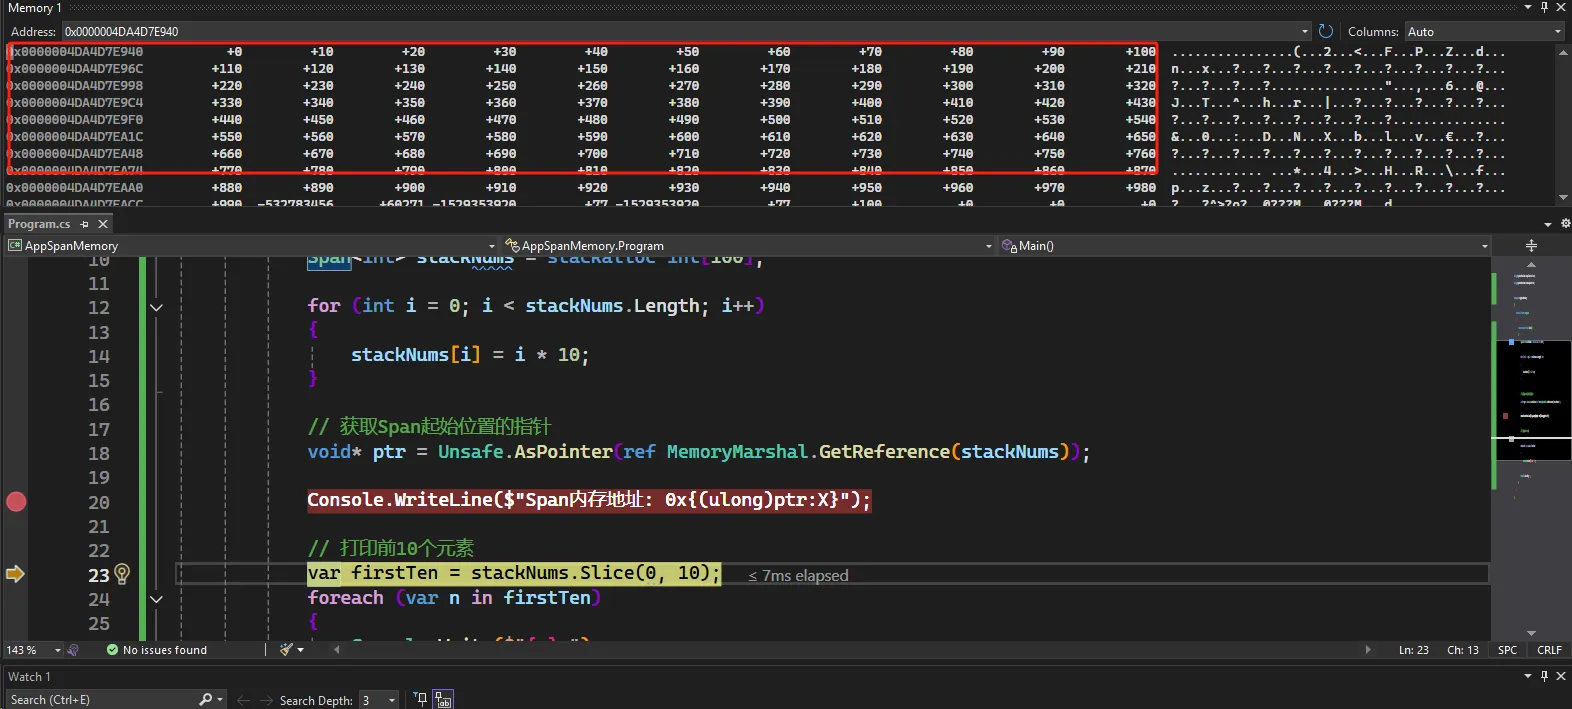Click memory address 0x0000004DA4D7EAA0 row
Image resolution: width=1572 pixels, height=709 pixels.
click(75, 188)
